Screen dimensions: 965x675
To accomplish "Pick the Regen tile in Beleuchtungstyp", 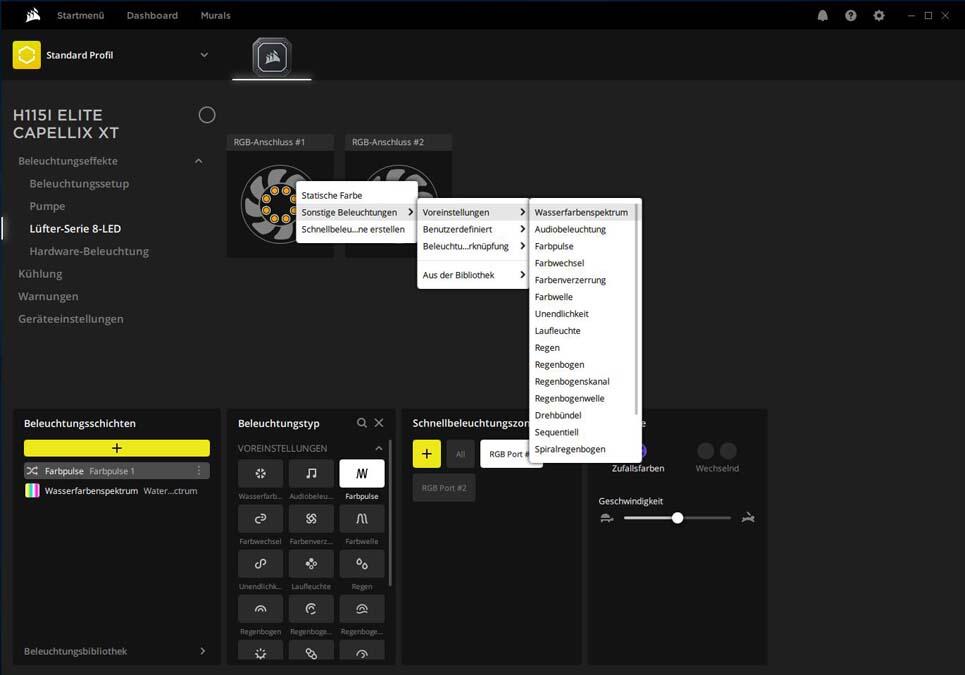I will (x=362, y=564).
